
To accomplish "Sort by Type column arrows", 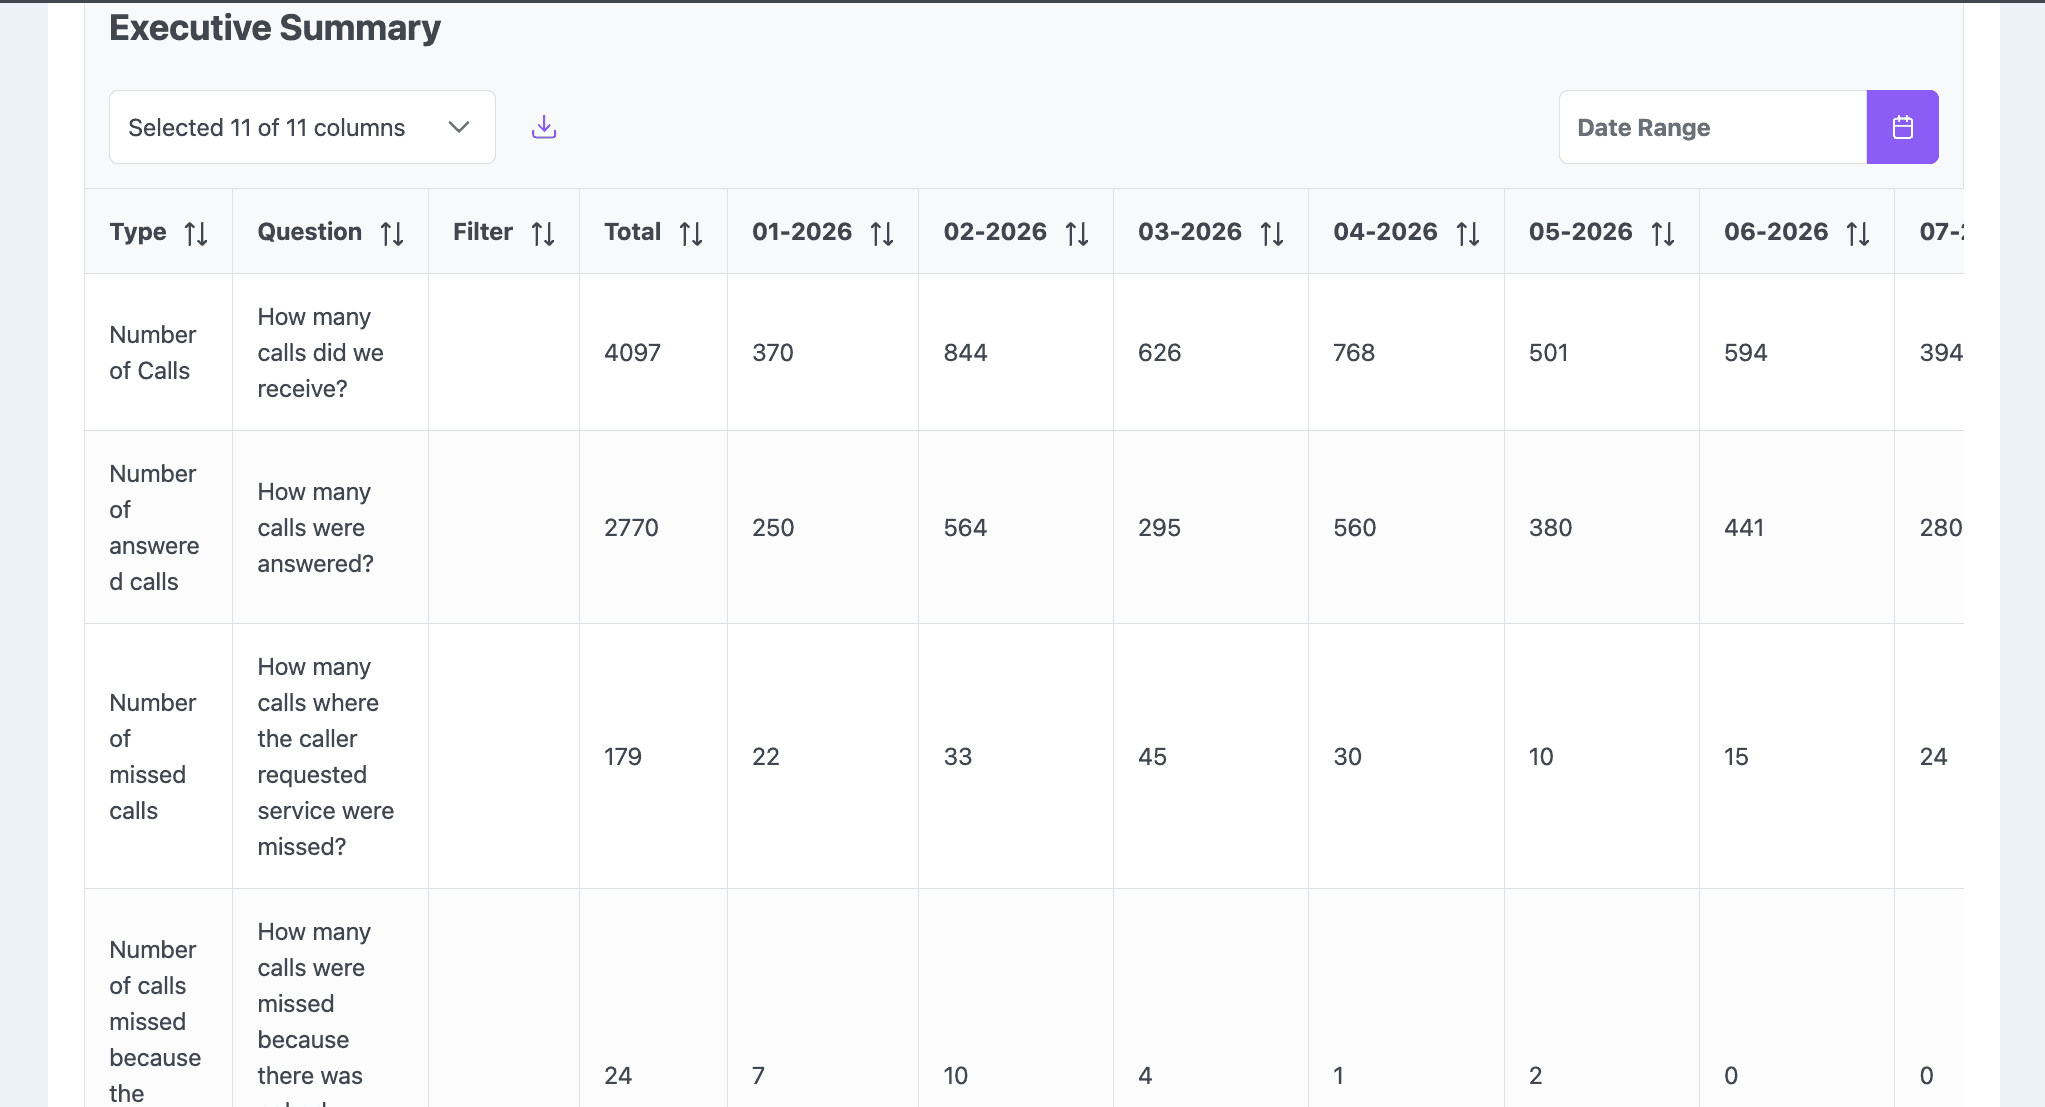I will coord(196,233).
